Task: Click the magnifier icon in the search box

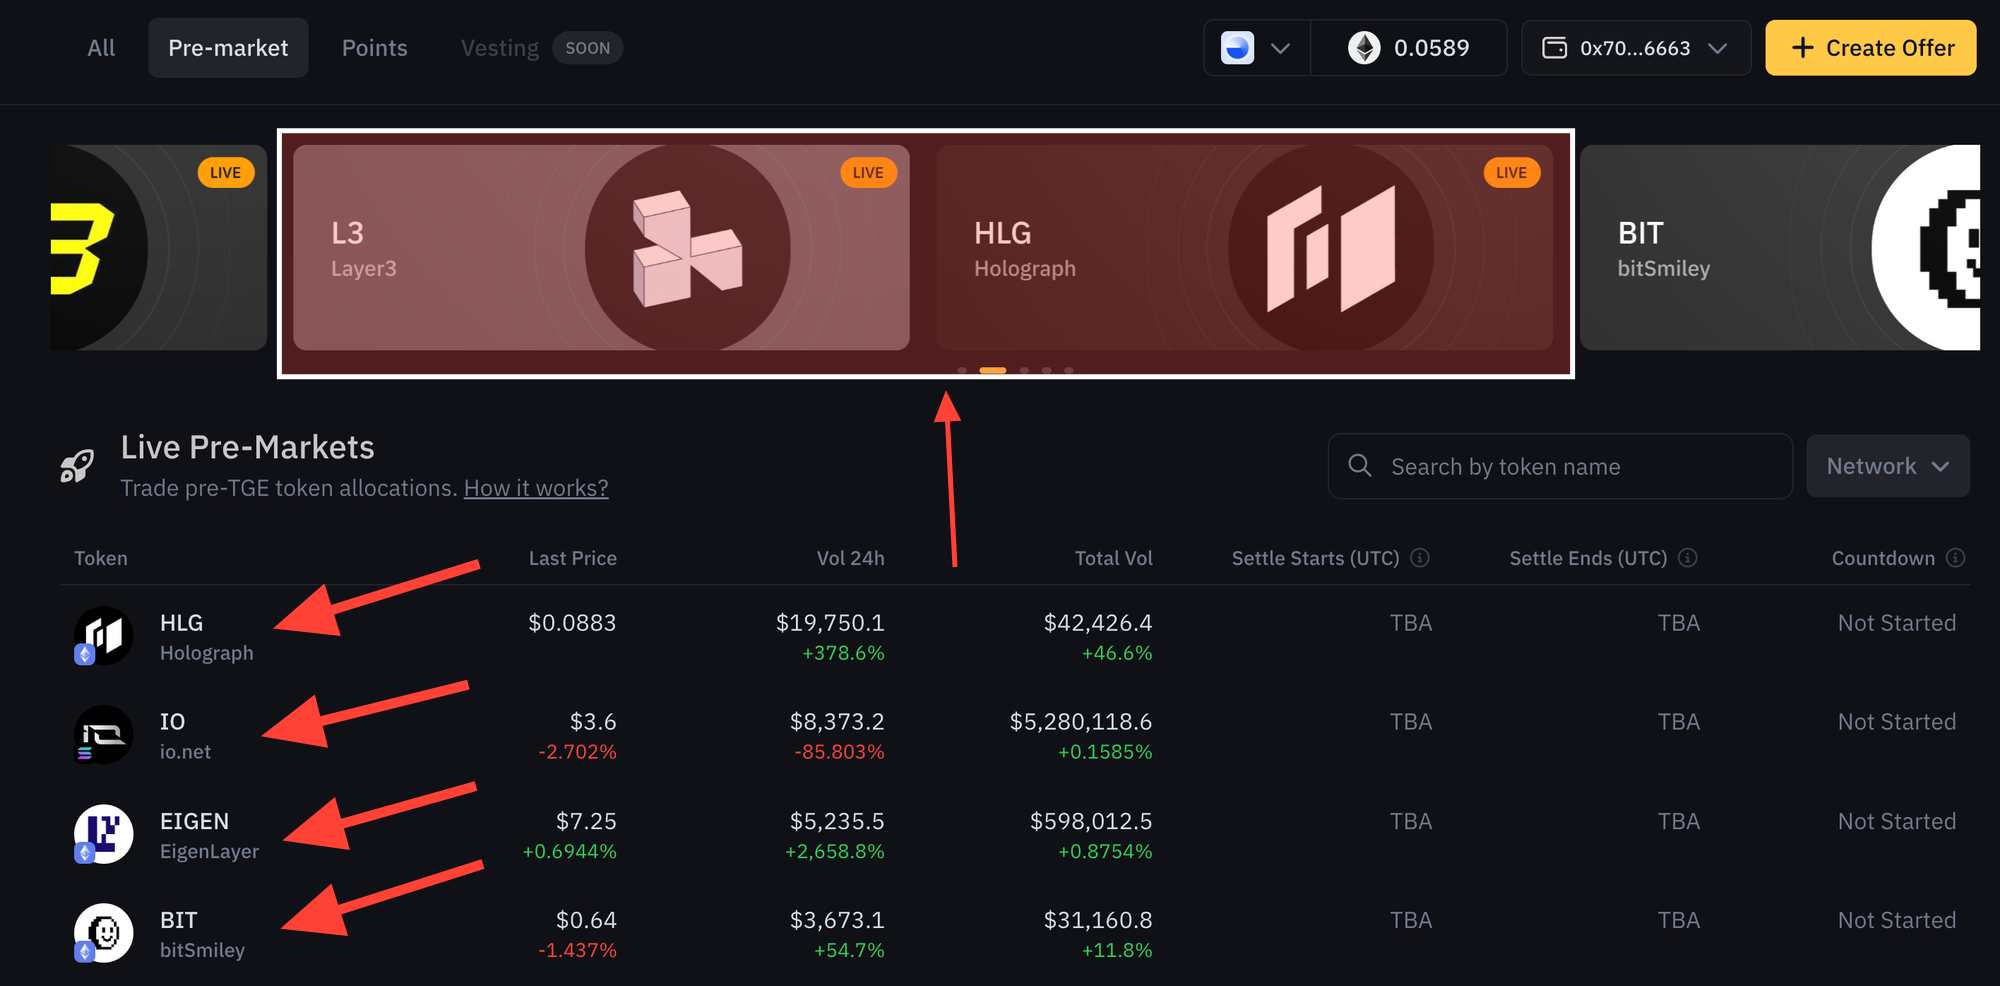Action: [x=1360, y=465]
